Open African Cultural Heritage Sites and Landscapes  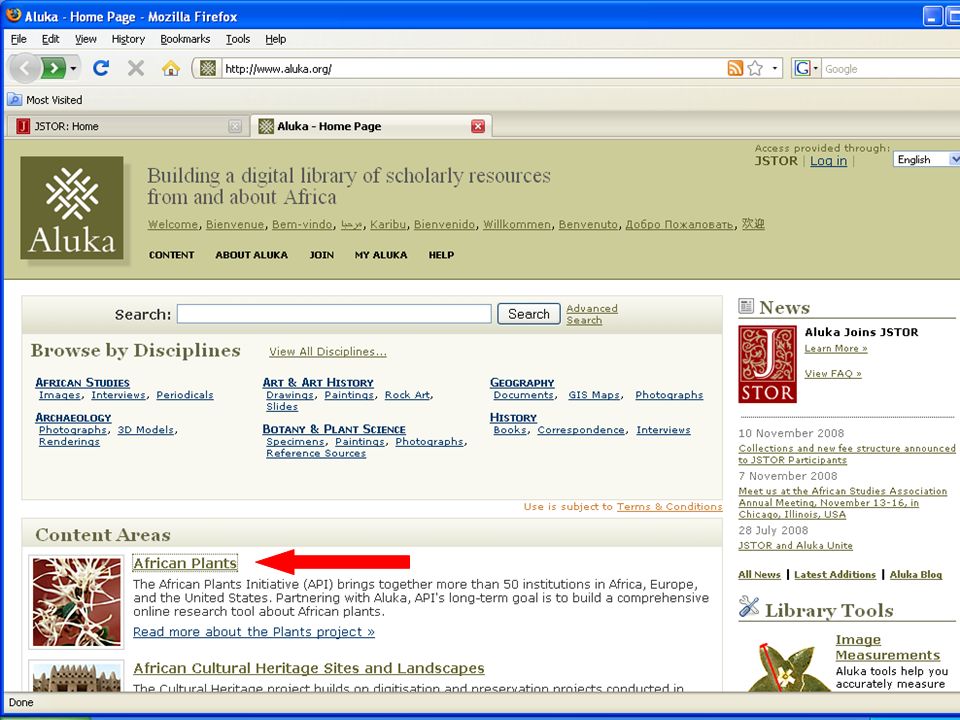(309, 668)
